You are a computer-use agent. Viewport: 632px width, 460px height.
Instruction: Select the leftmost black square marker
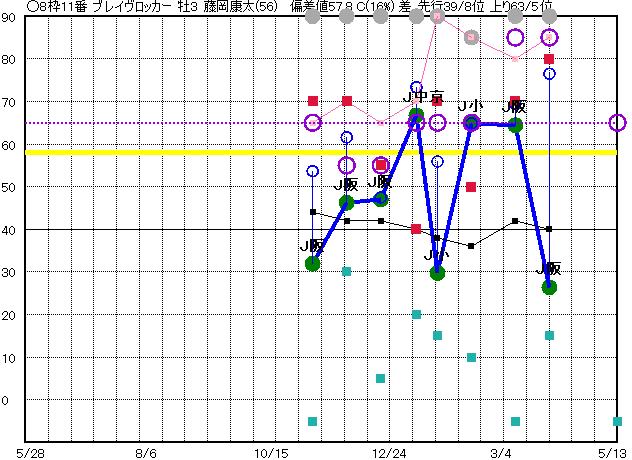point(312,212)
